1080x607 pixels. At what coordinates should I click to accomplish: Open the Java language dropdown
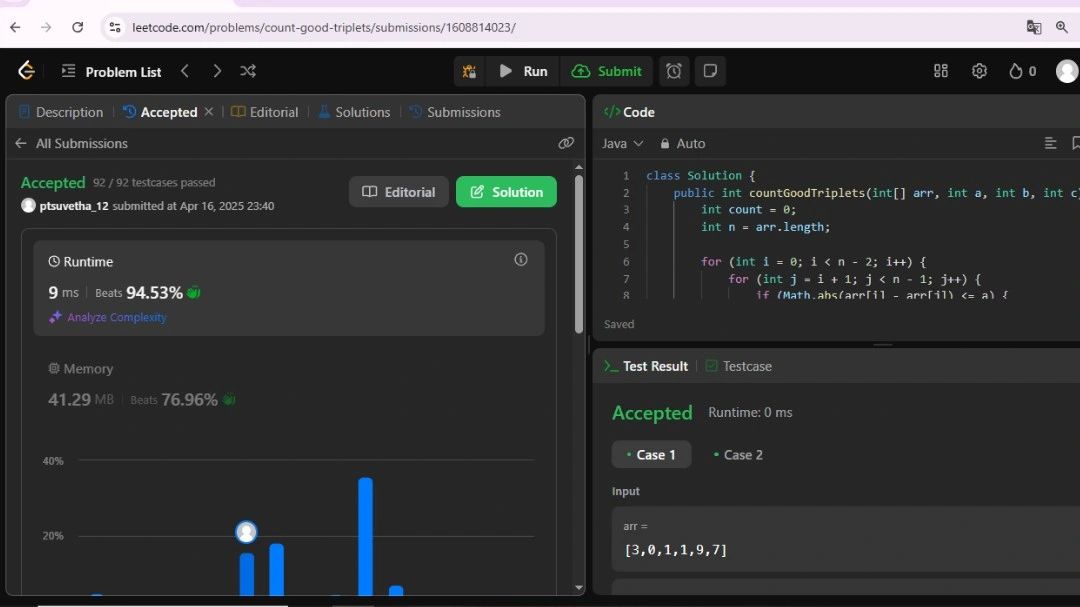(623, 143)
